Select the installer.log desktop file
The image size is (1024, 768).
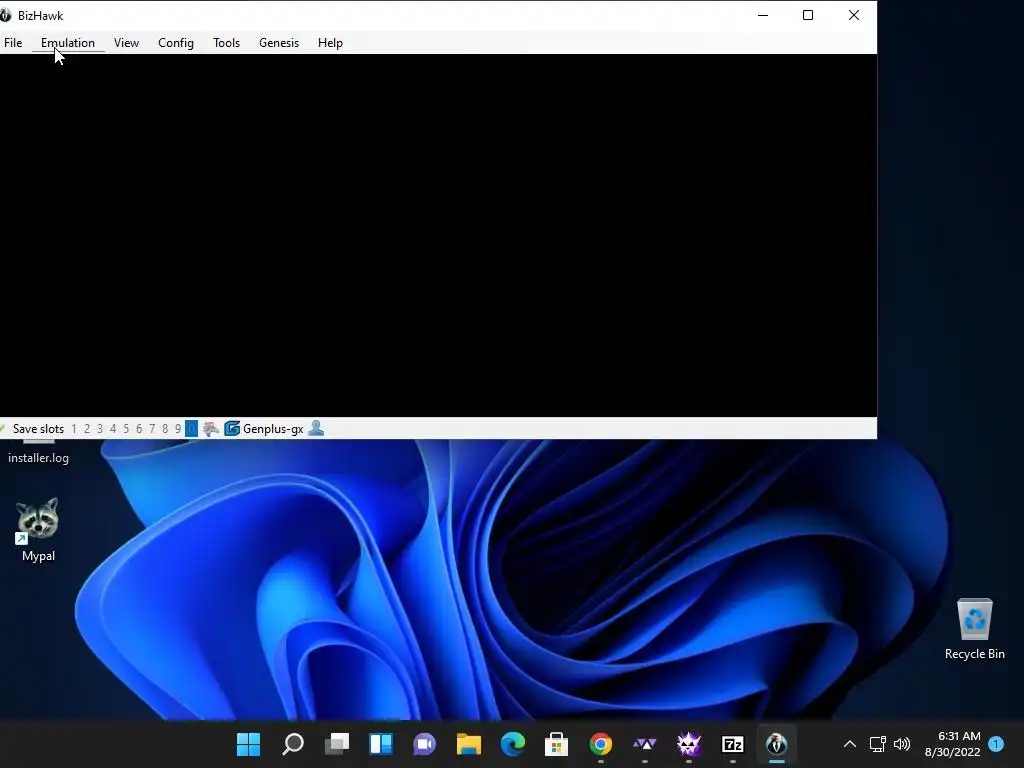[38, 453]
